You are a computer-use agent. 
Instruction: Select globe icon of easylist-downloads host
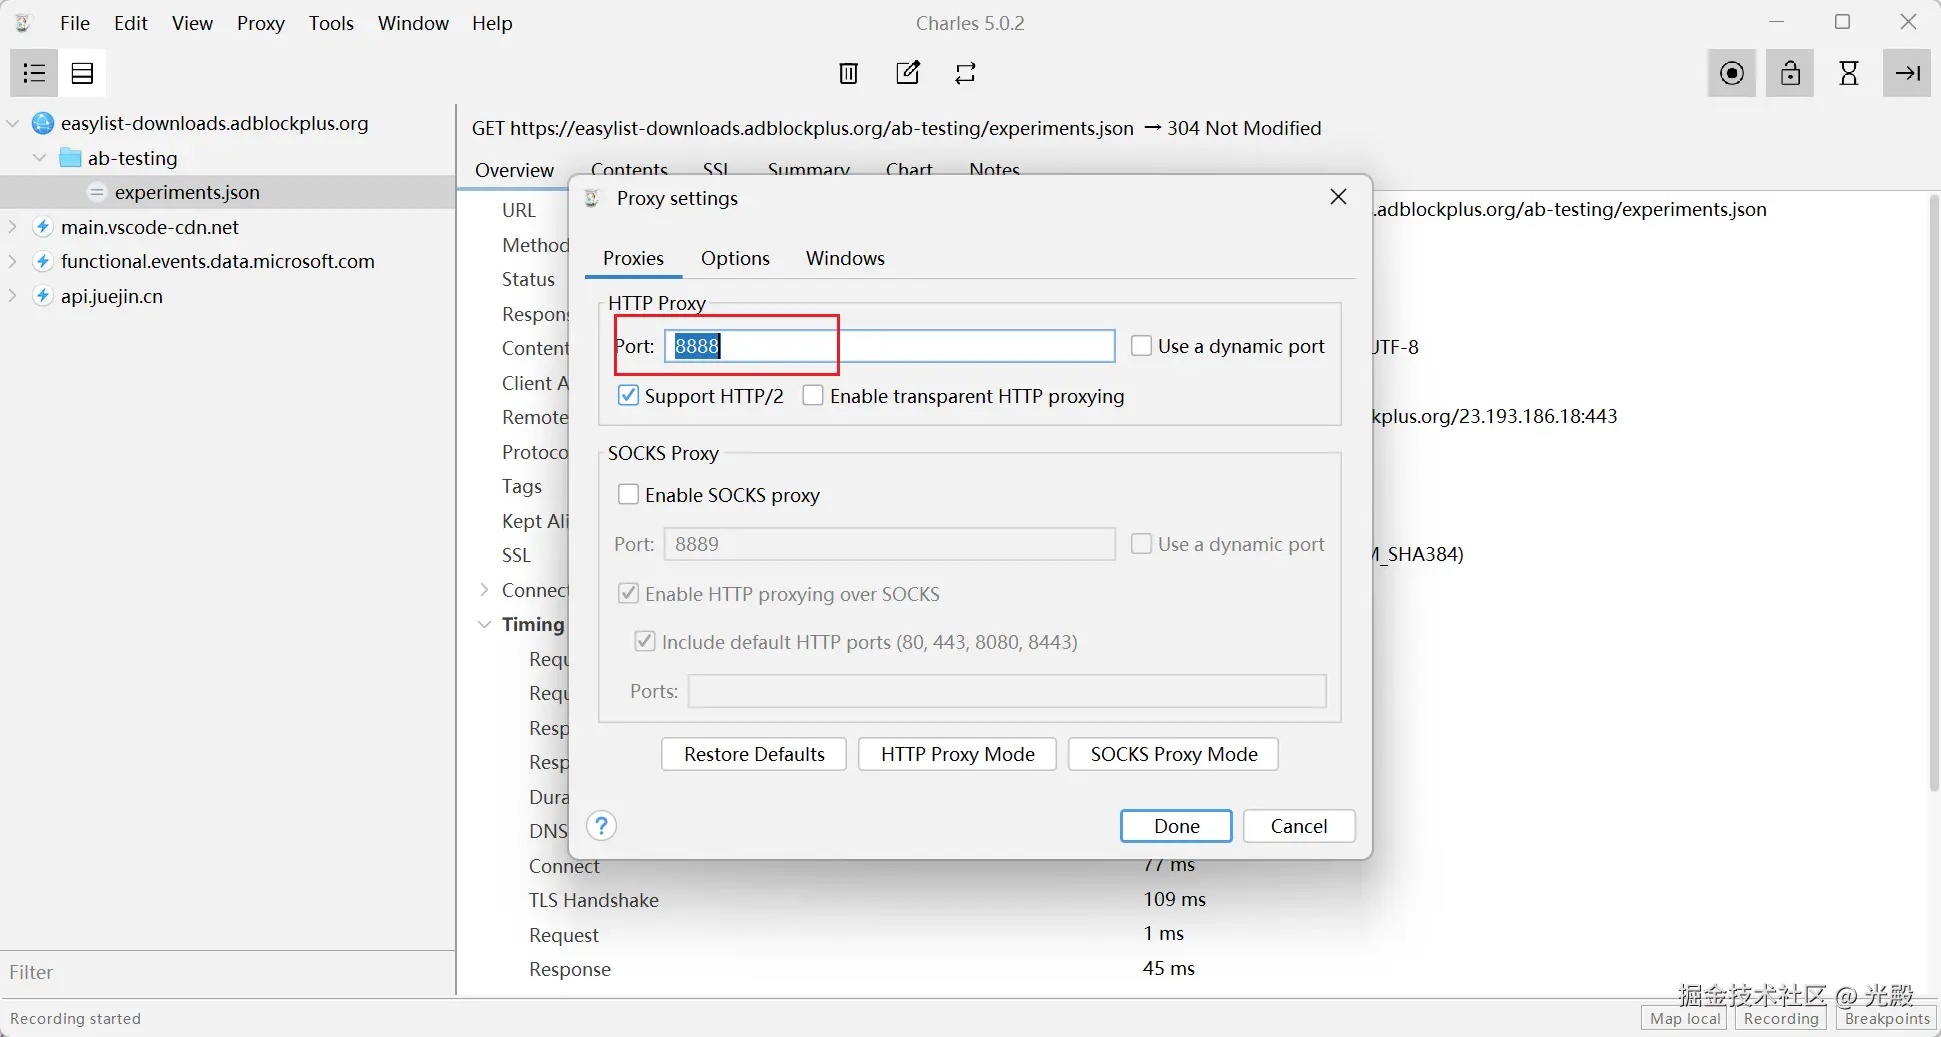coord(43,123)
